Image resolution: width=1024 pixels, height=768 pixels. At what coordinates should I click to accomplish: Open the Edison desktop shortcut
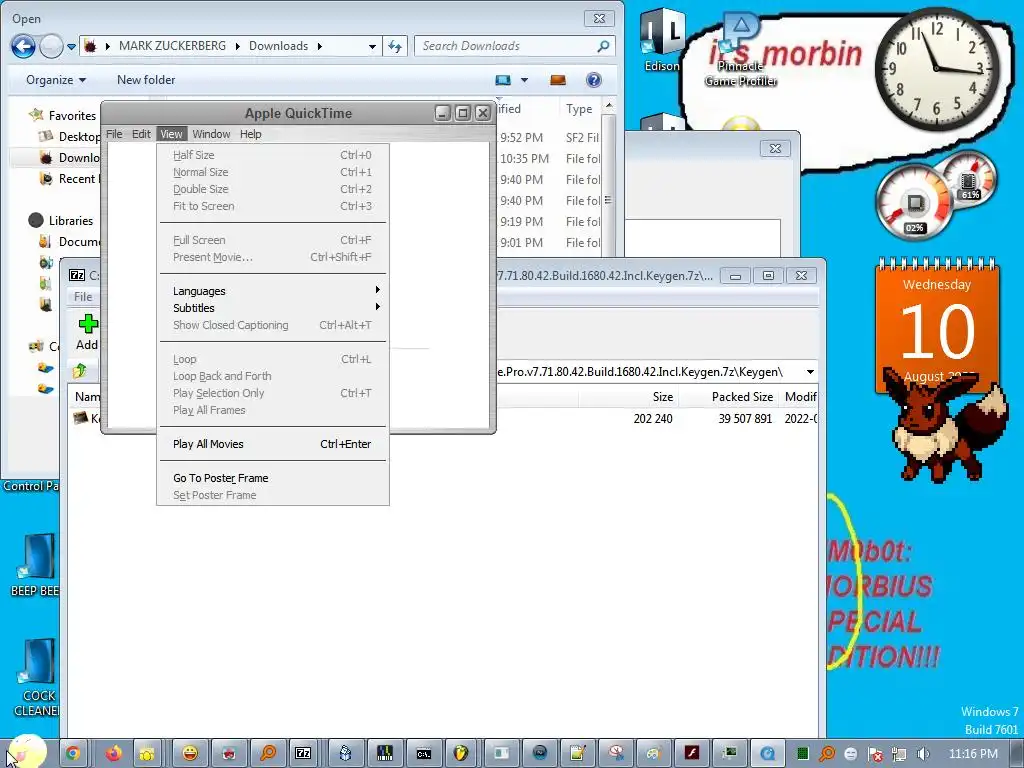pos(662,40)
